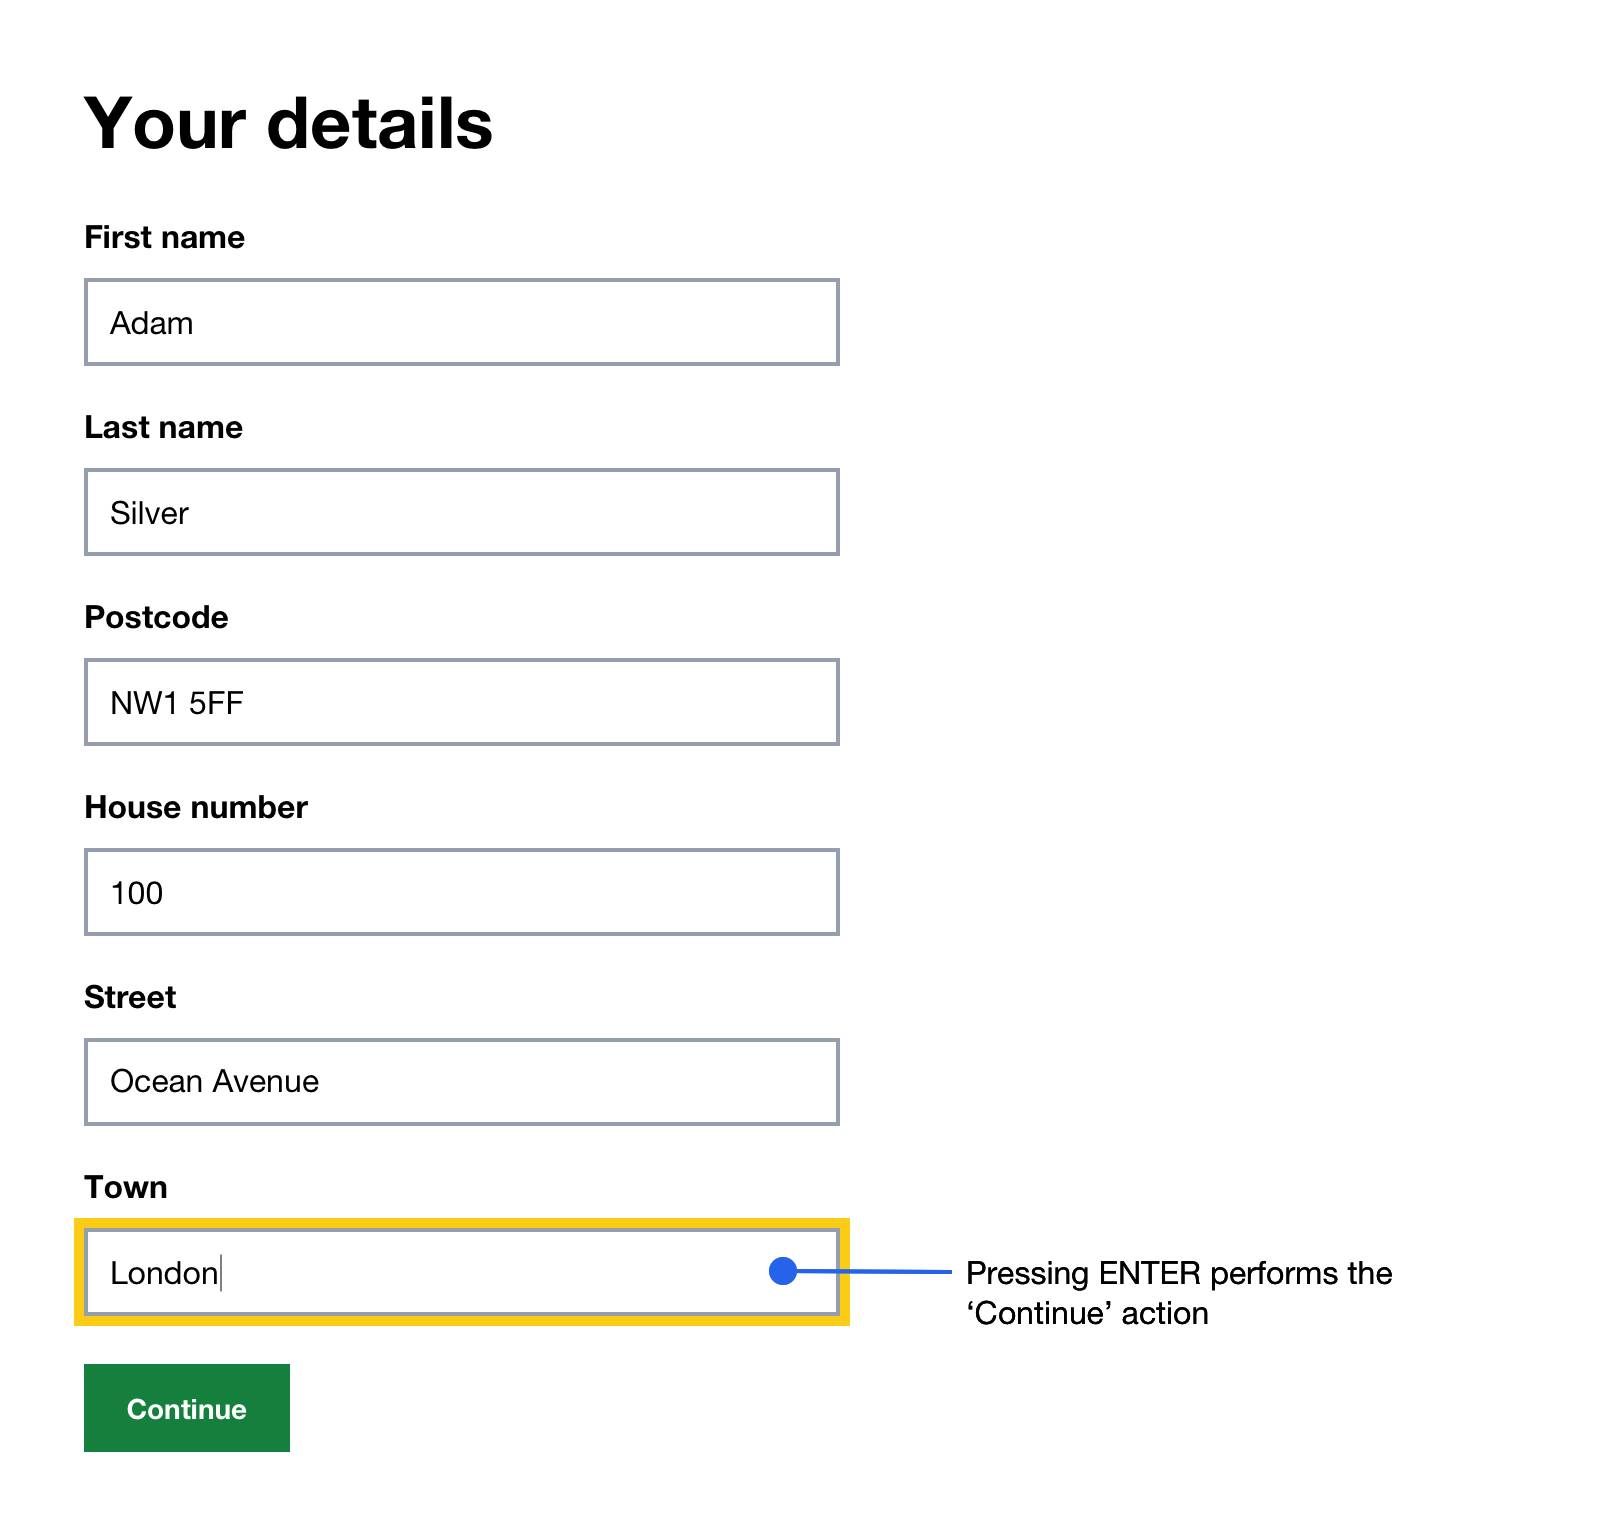Click the text cursor after London
The height and width of the screenshot is (1530, 1600).
(x=222, y=1272)
